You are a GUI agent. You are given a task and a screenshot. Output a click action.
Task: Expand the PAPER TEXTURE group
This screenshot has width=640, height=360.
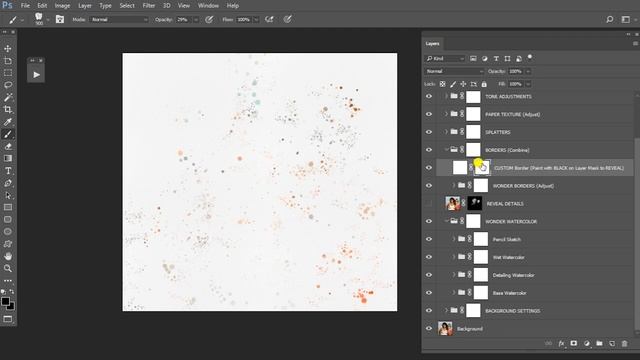point(446,114)
